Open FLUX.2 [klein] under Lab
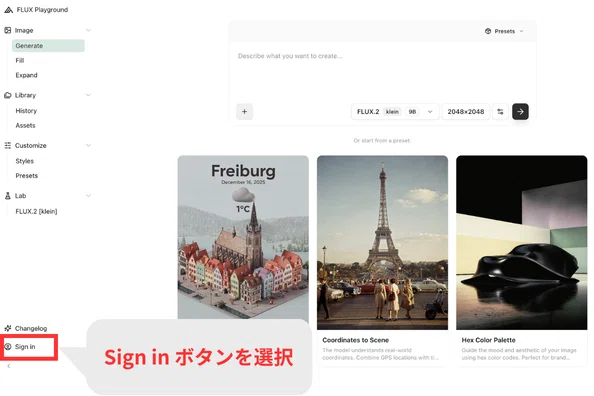The height and width of the screenshot is (396, 594). coord(36,211)
